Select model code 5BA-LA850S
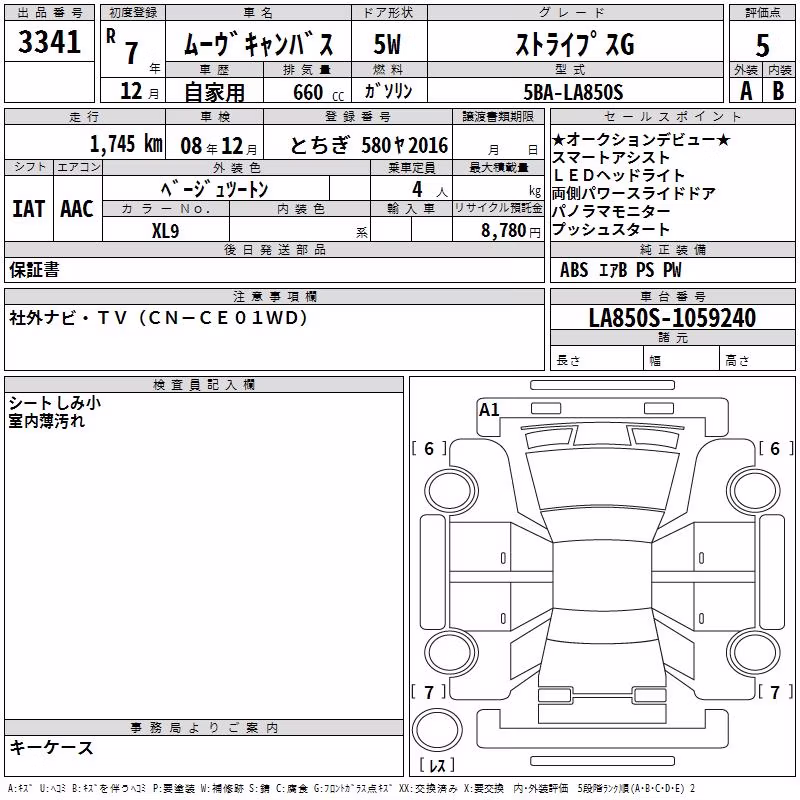 pos(573,92)
